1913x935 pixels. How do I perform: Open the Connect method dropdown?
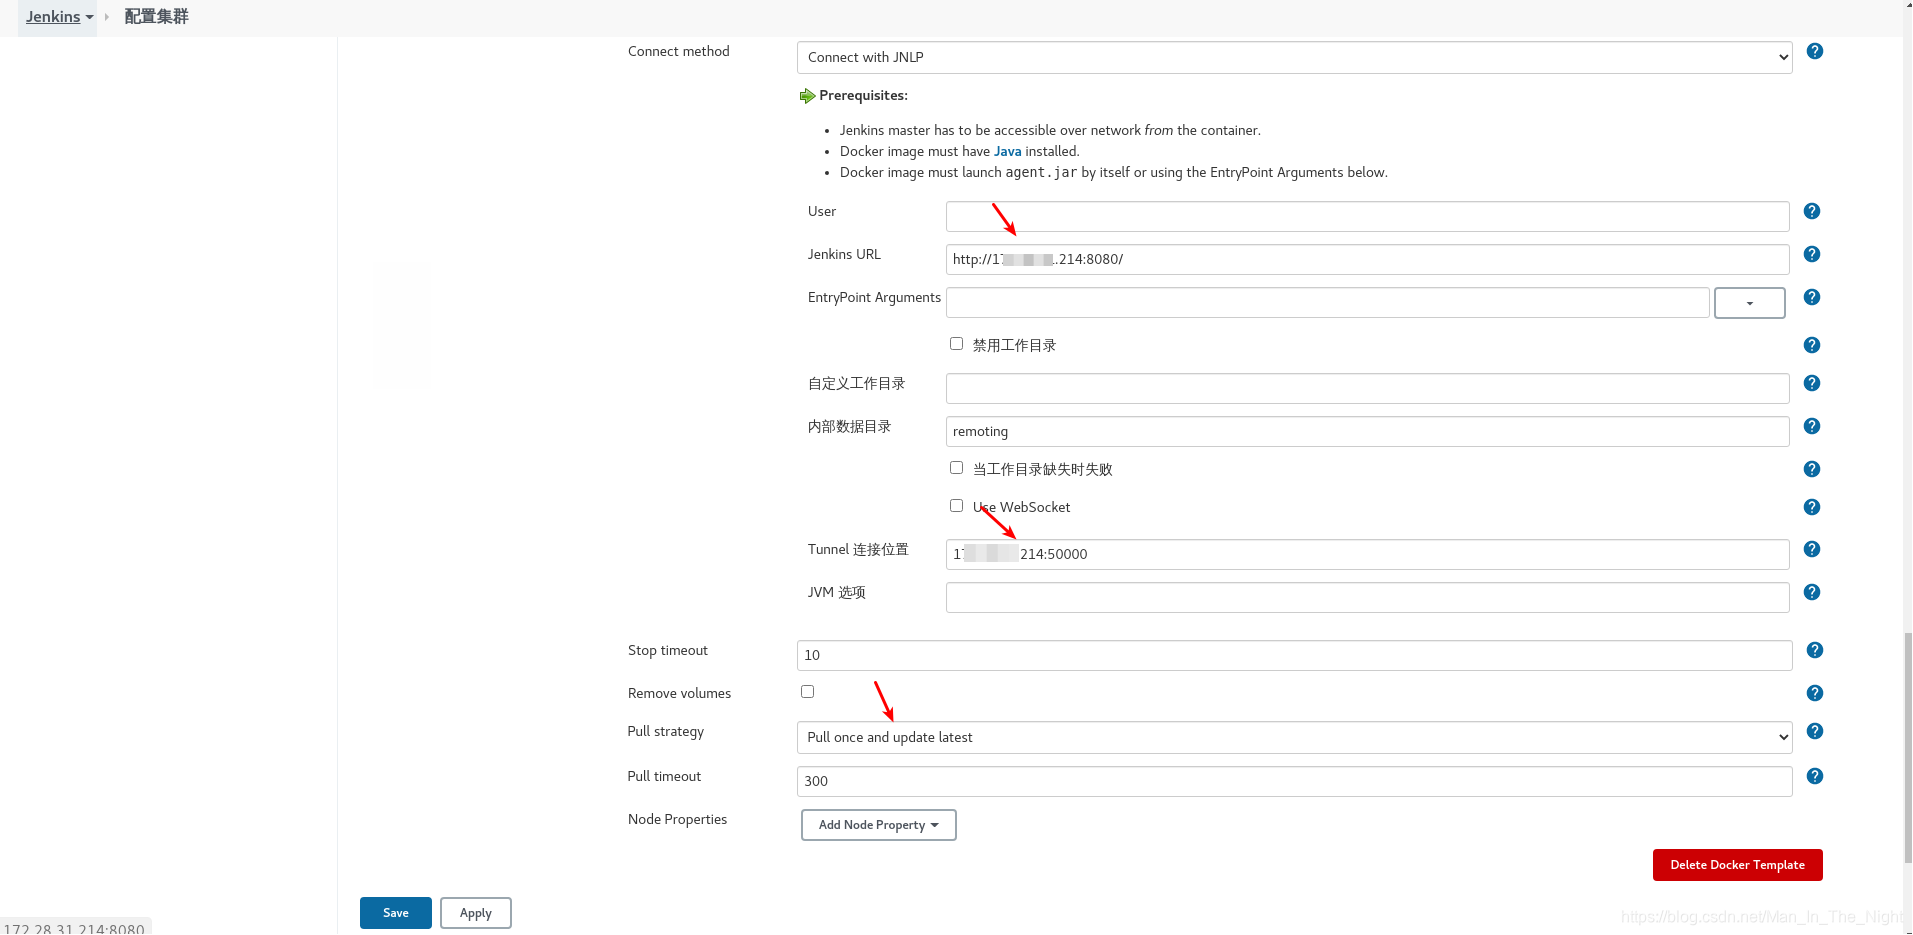tap(1294, 57)
